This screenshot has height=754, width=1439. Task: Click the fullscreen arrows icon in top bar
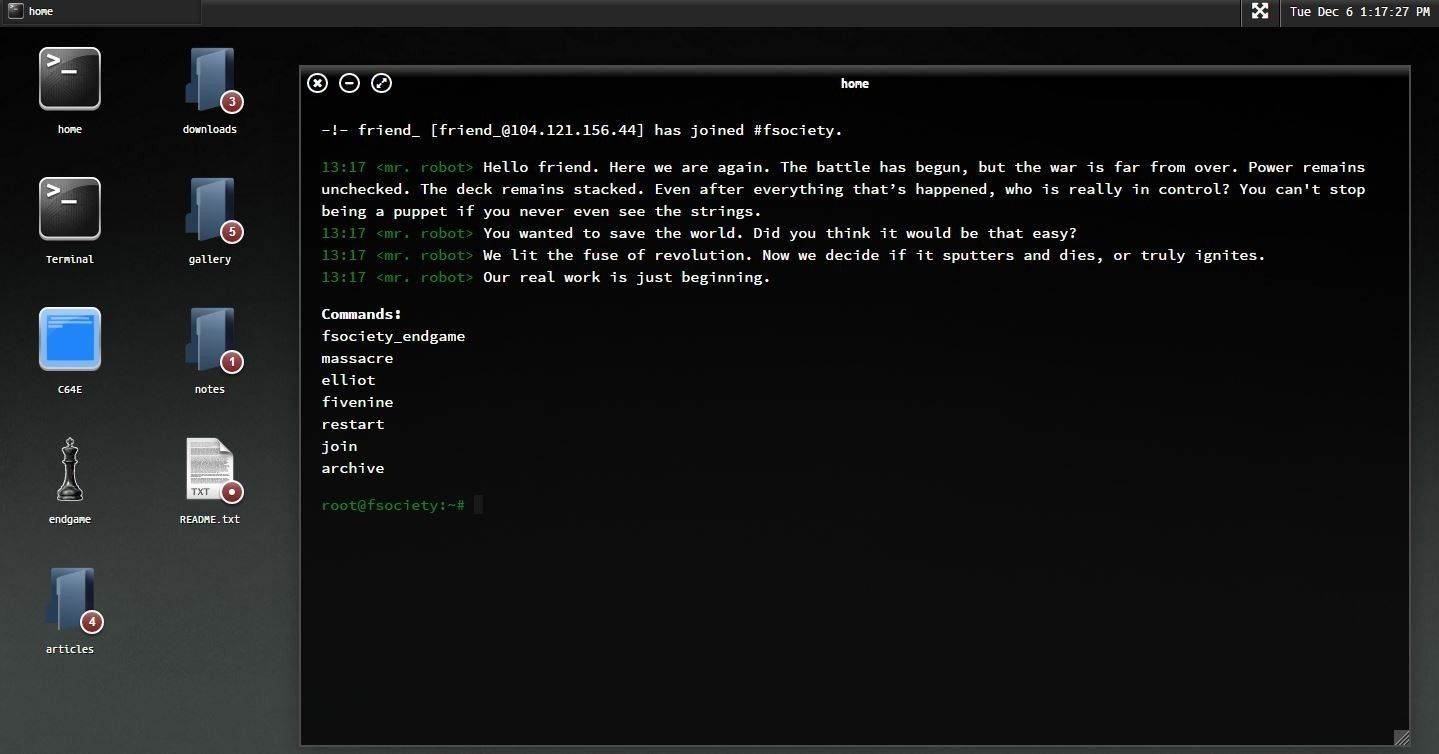click(1260, 11)
